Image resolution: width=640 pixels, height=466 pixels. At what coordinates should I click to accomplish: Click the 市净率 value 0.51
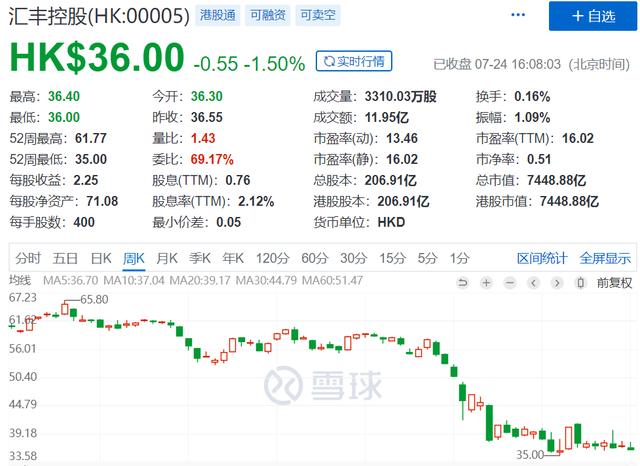[539, 159]
